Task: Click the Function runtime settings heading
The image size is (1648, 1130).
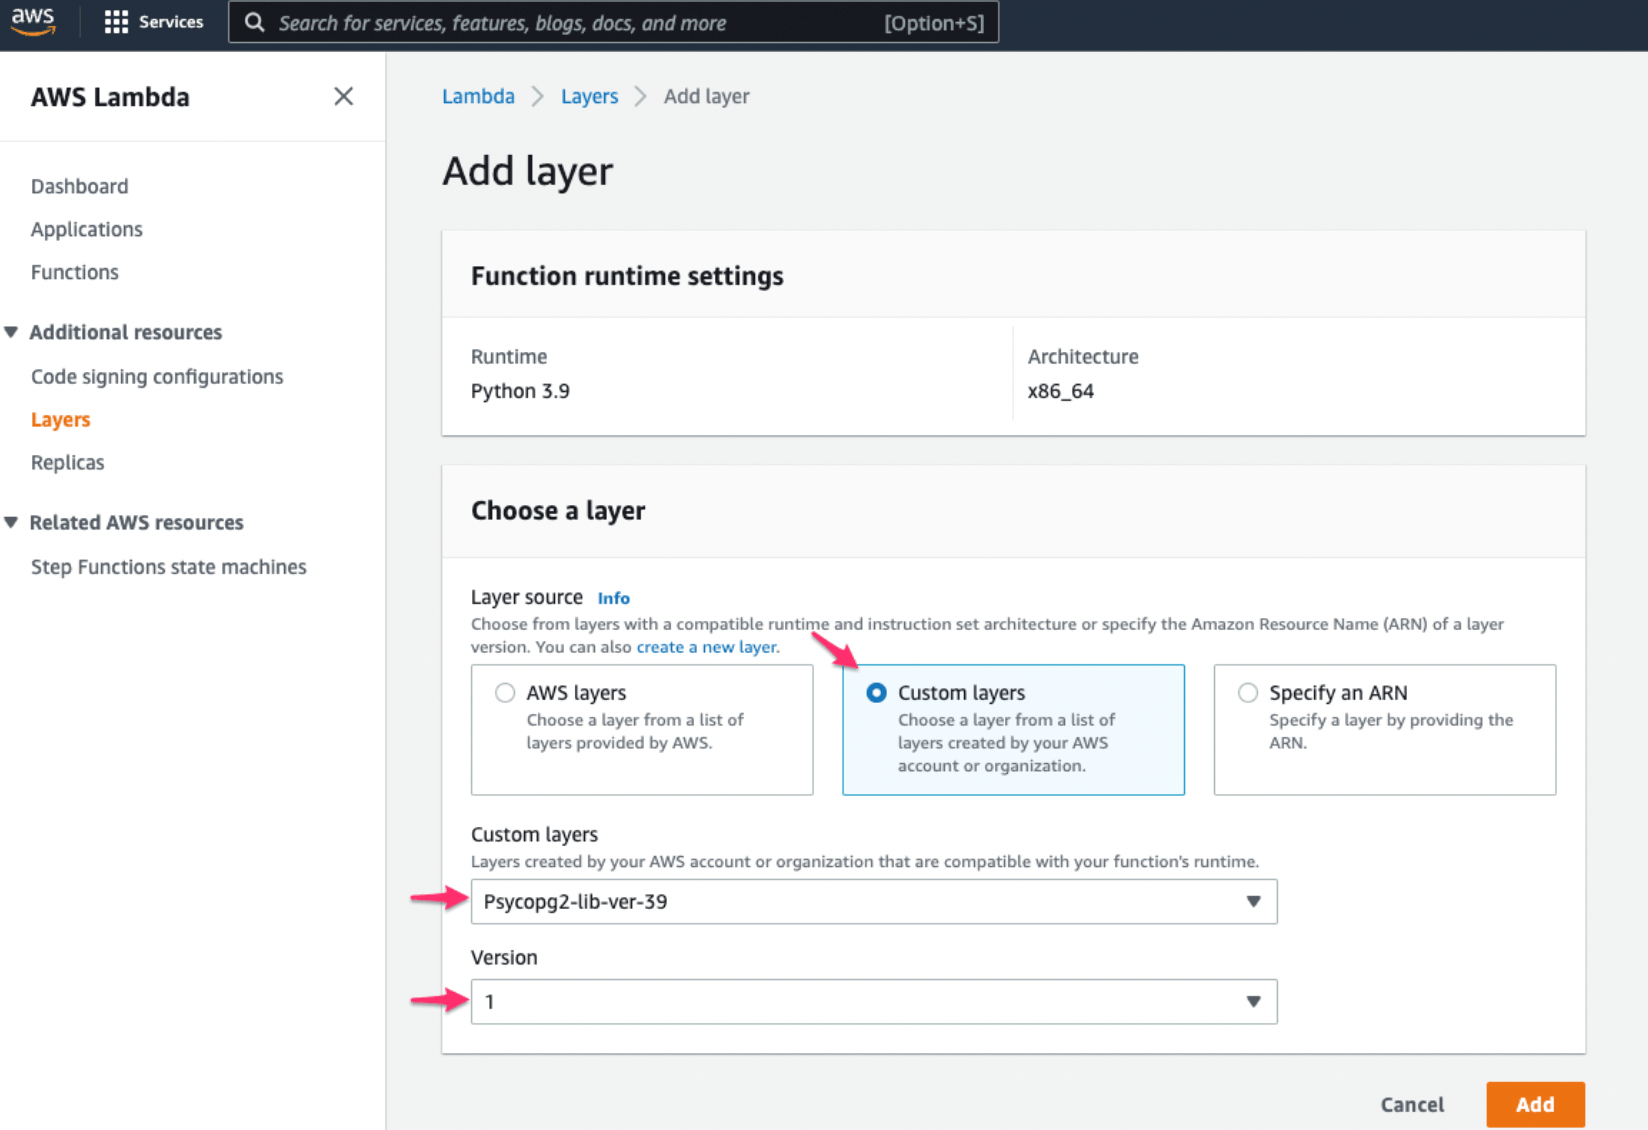Action: point(627,276)
